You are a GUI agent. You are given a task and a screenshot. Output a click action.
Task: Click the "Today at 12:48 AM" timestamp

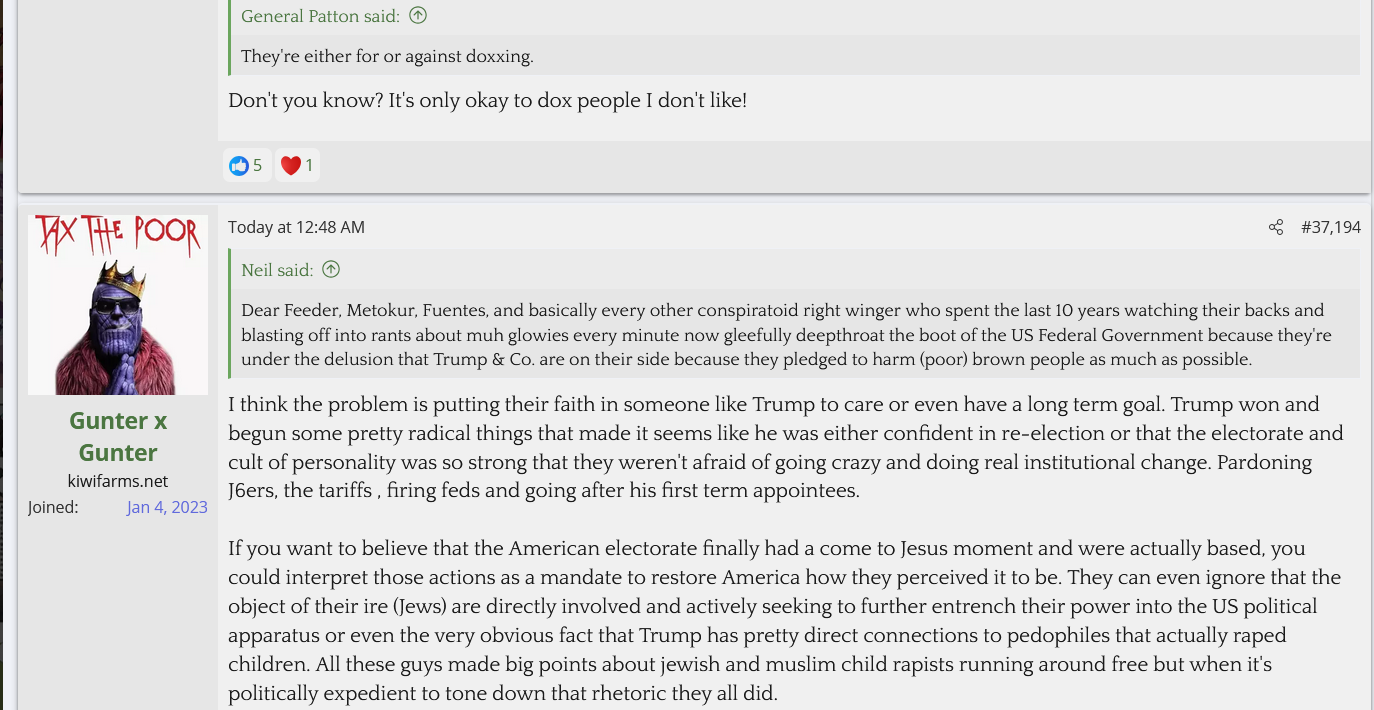coord(296,227)
